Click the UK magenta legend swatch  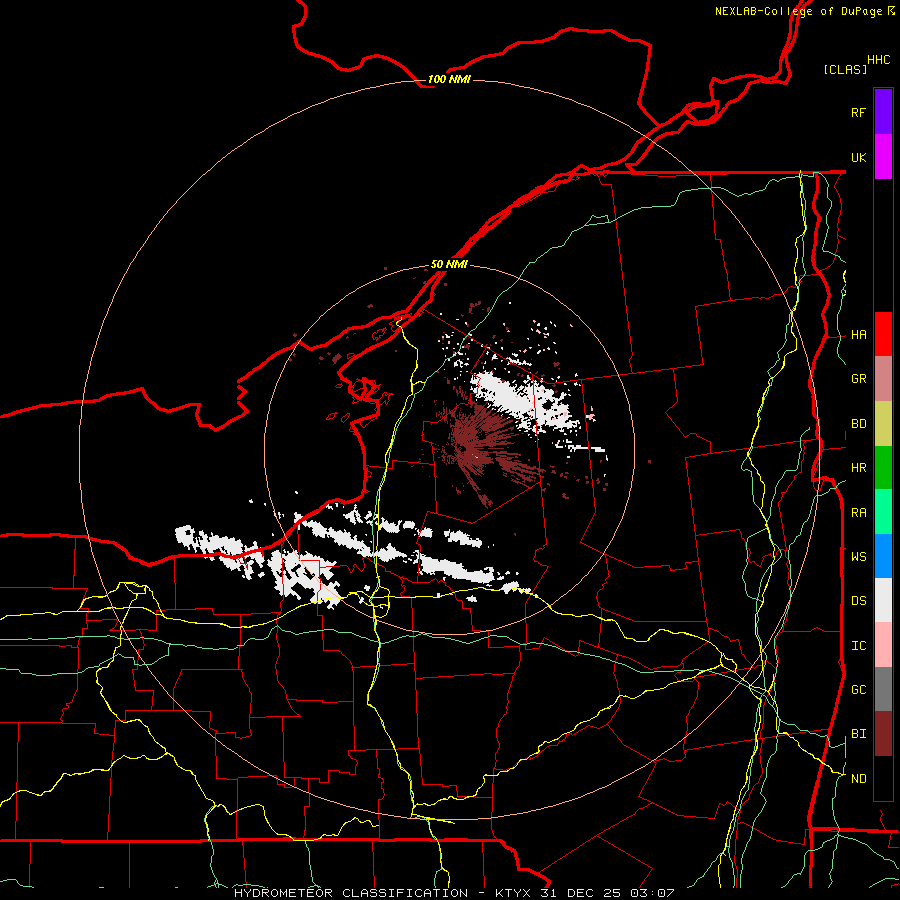point(883,157)
